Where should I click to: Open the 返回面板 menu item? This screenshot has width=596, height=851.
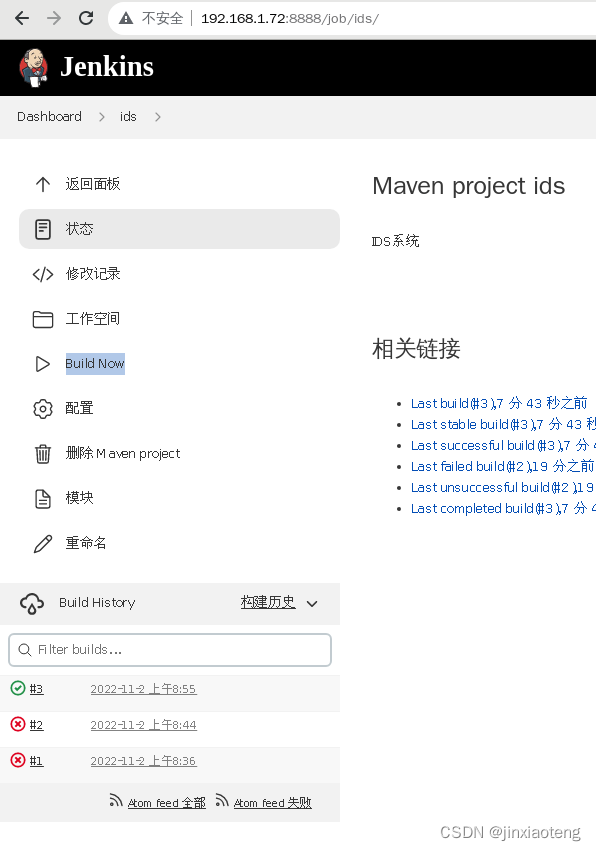point(93,185)
